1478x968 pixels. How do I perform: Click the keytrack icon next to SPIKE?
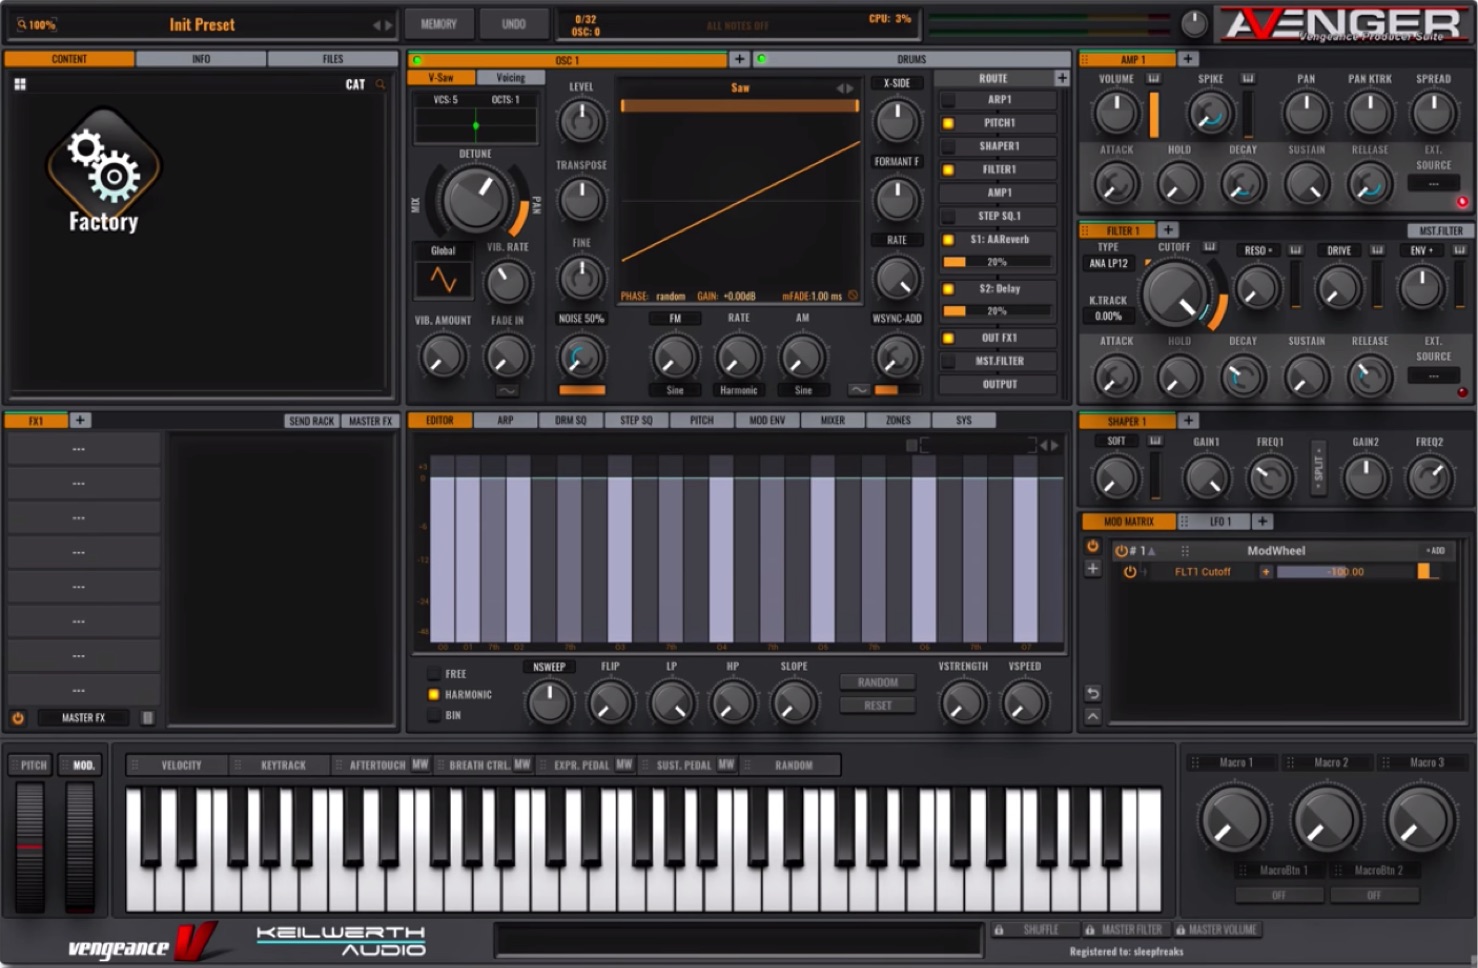(x=1248, y=78)
